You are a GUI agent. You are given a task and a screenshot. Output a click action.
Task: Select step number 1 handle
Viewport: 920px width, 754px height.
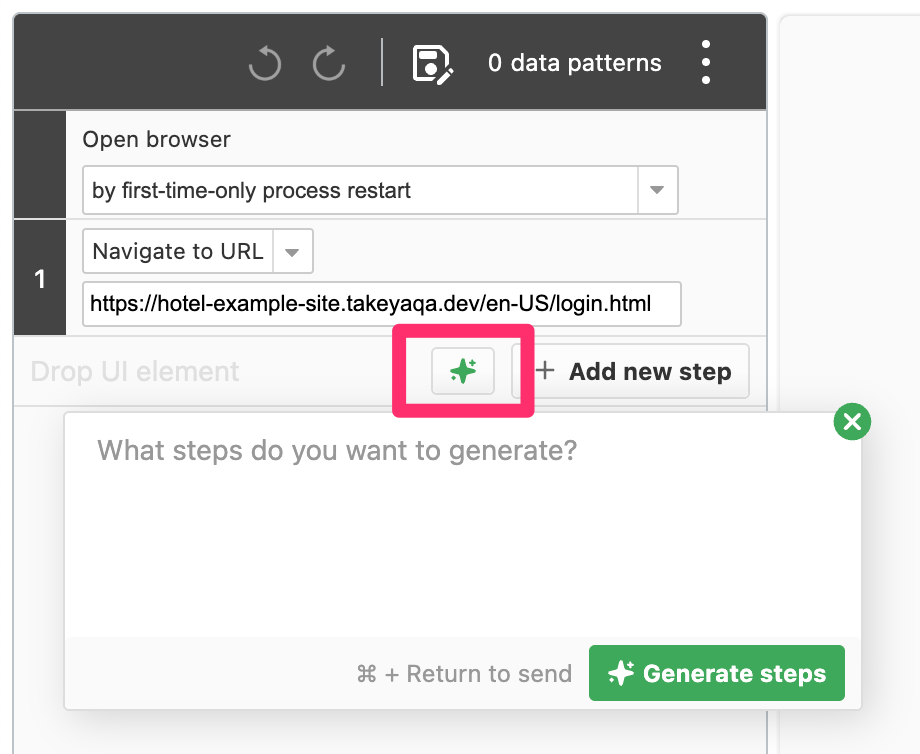[x=40, y=278]
